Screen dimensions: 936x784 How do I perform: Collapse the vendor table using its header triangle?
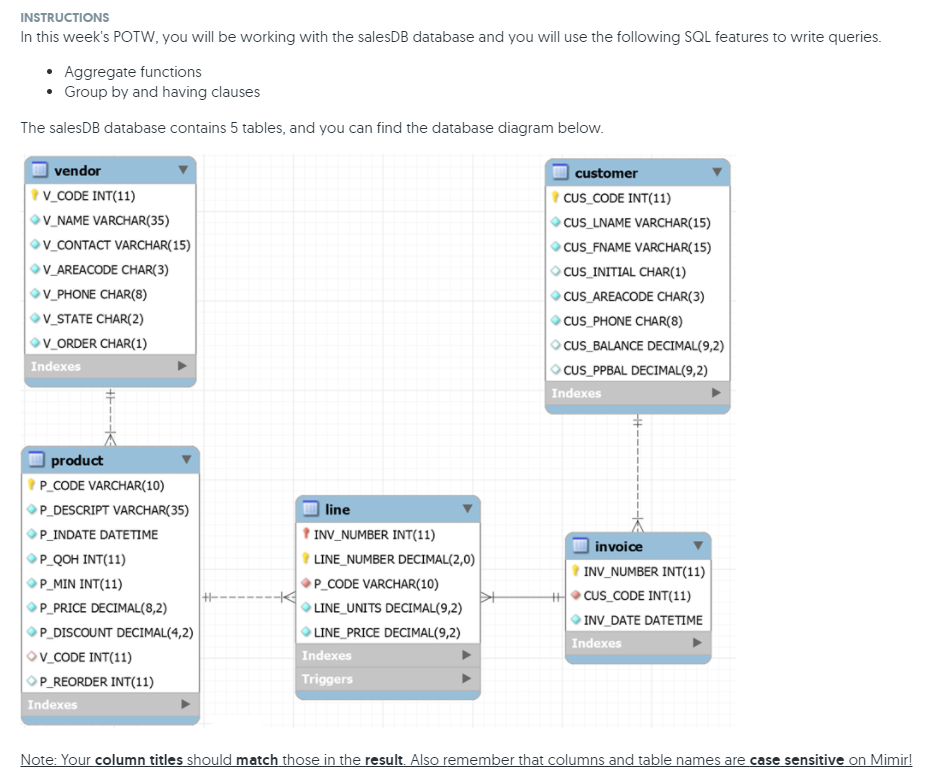tap(182, 171)
